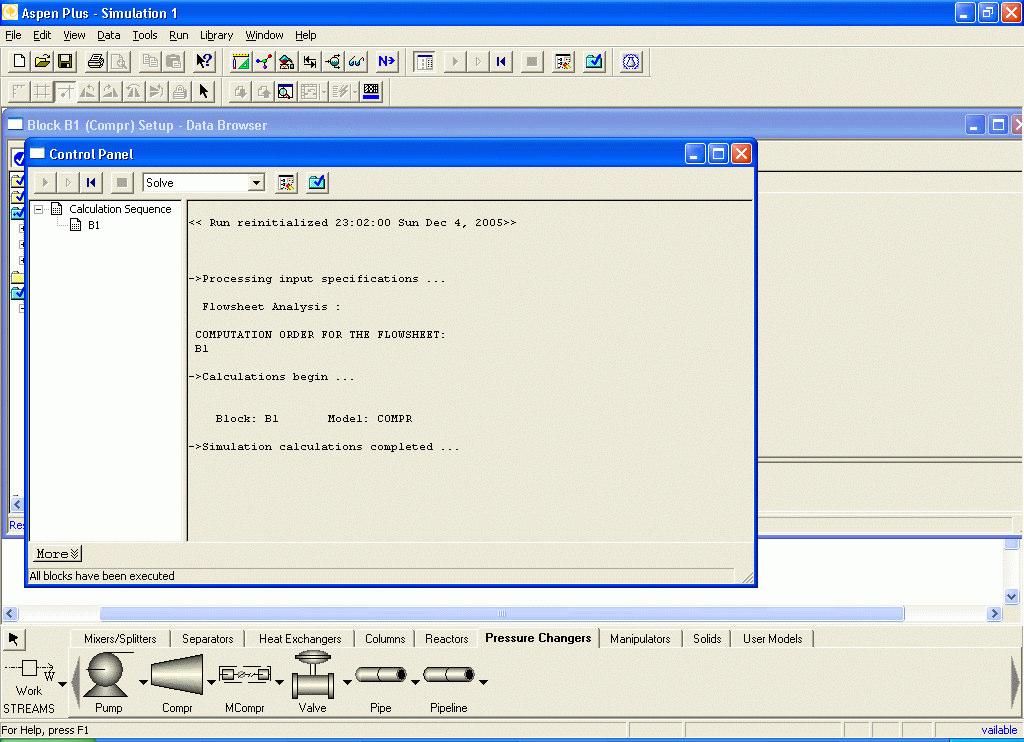The image size is (1024, 742).
Task: Click the horizontal scrollbar right arrow
Action: pyautogui.click(x=994, y=613)
